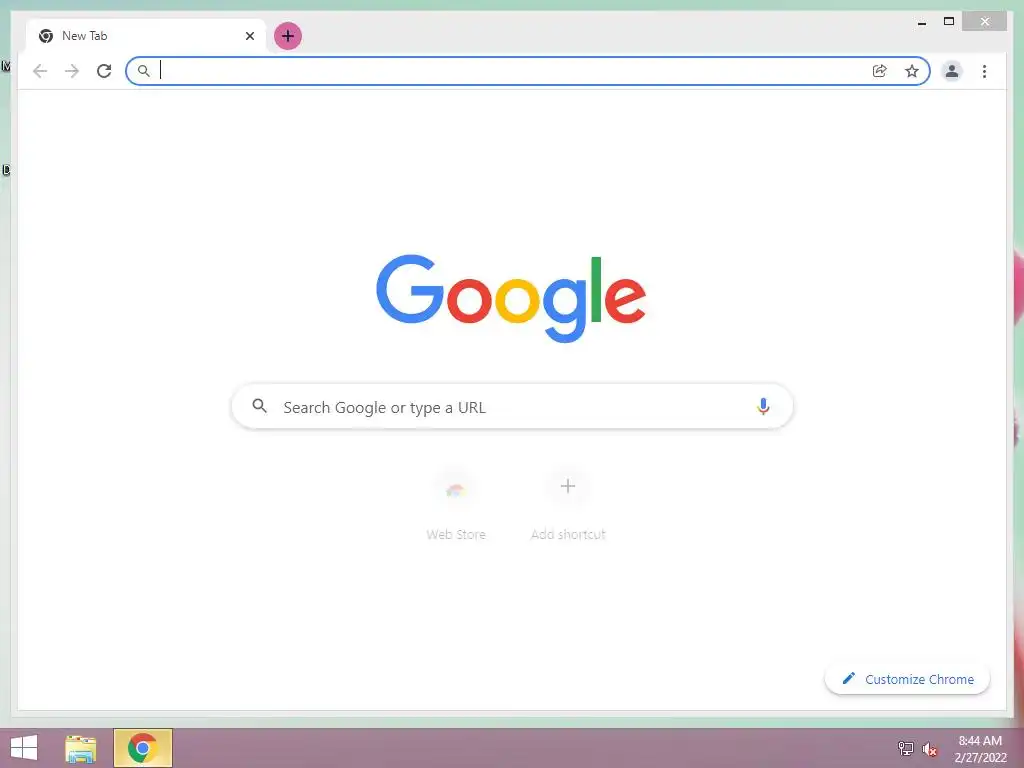Open Customize Chrome
Screen dimensions: 1024x768
[x=907, y=679]
